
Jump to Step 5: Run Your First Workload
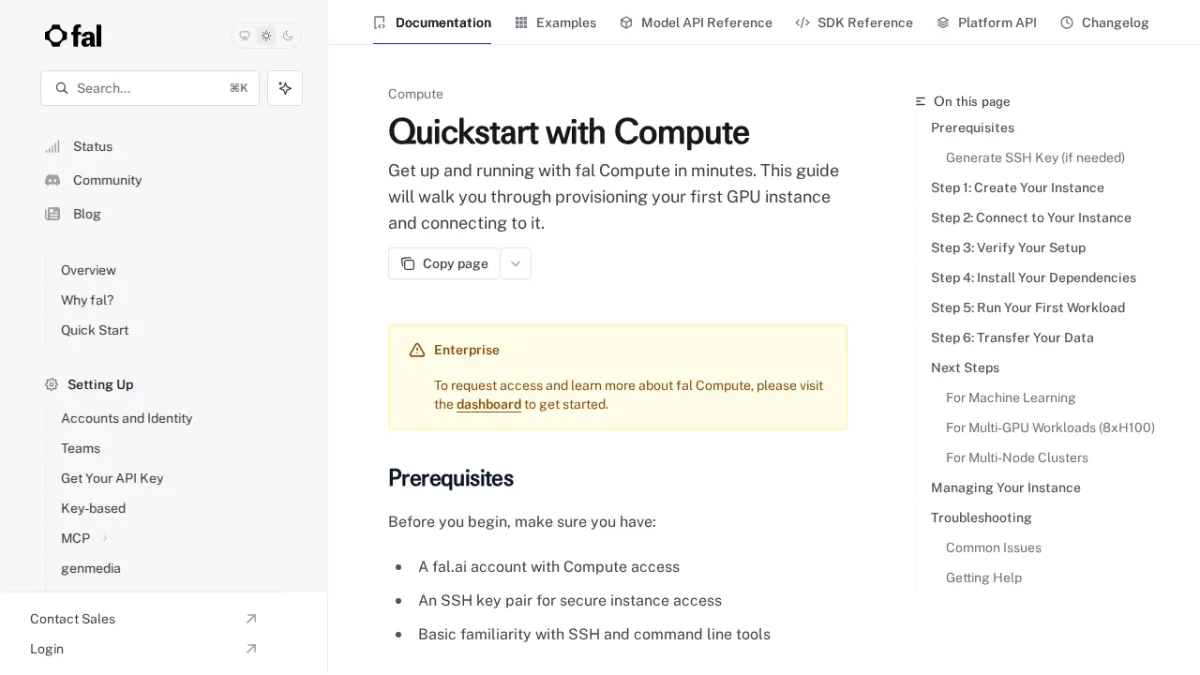(x=1028, y=308)
